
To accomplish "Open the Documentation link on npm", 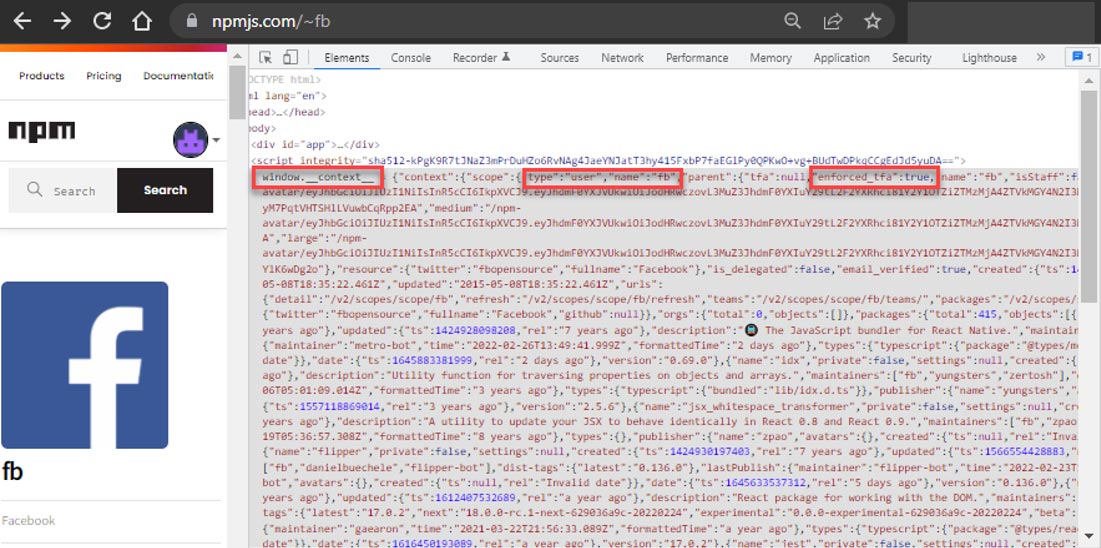I will tap(178, 76).
